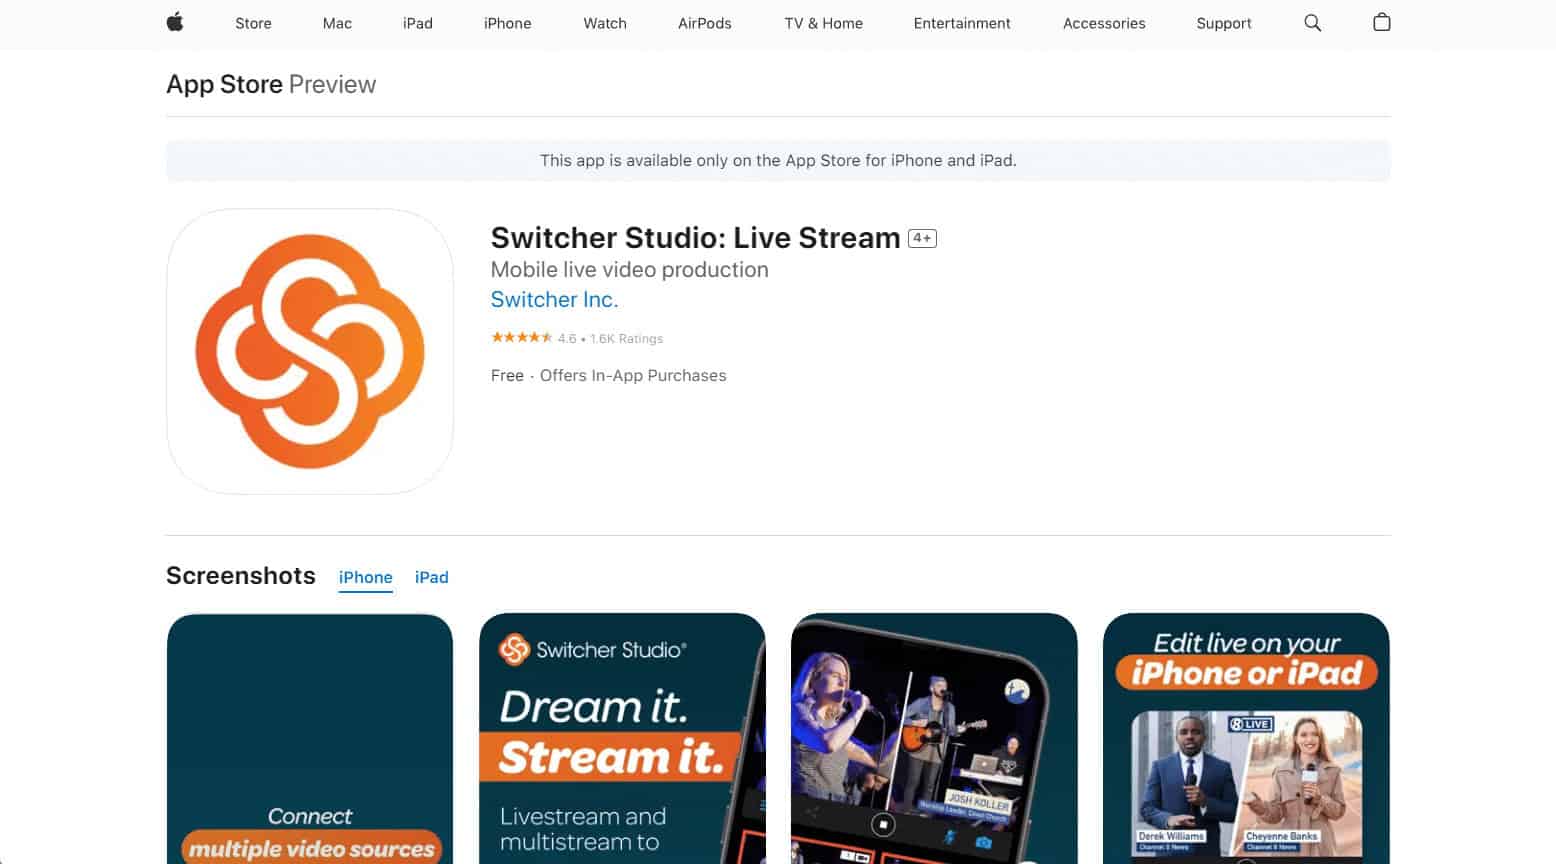The image size is (1556, 864).
Task: Open the Accessories section
Action: (1104, 23)
